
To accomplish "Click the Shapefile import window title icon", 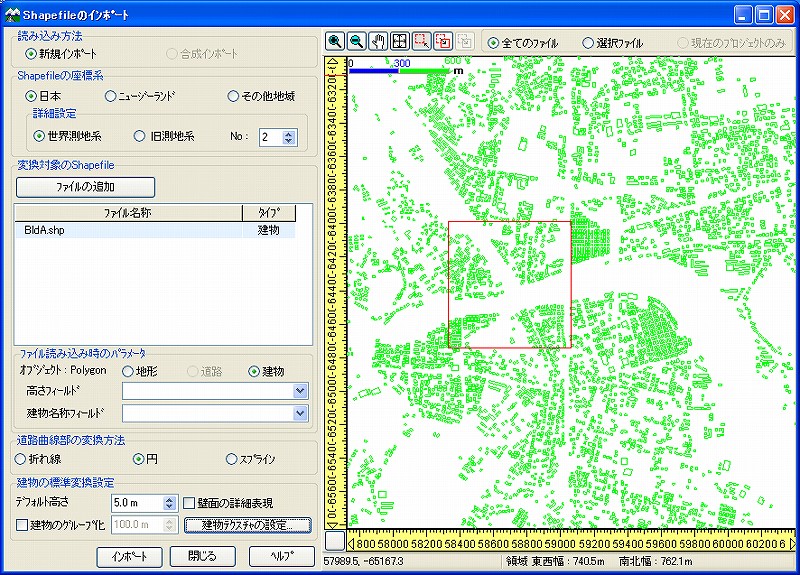I will click(x=12, y=15).
